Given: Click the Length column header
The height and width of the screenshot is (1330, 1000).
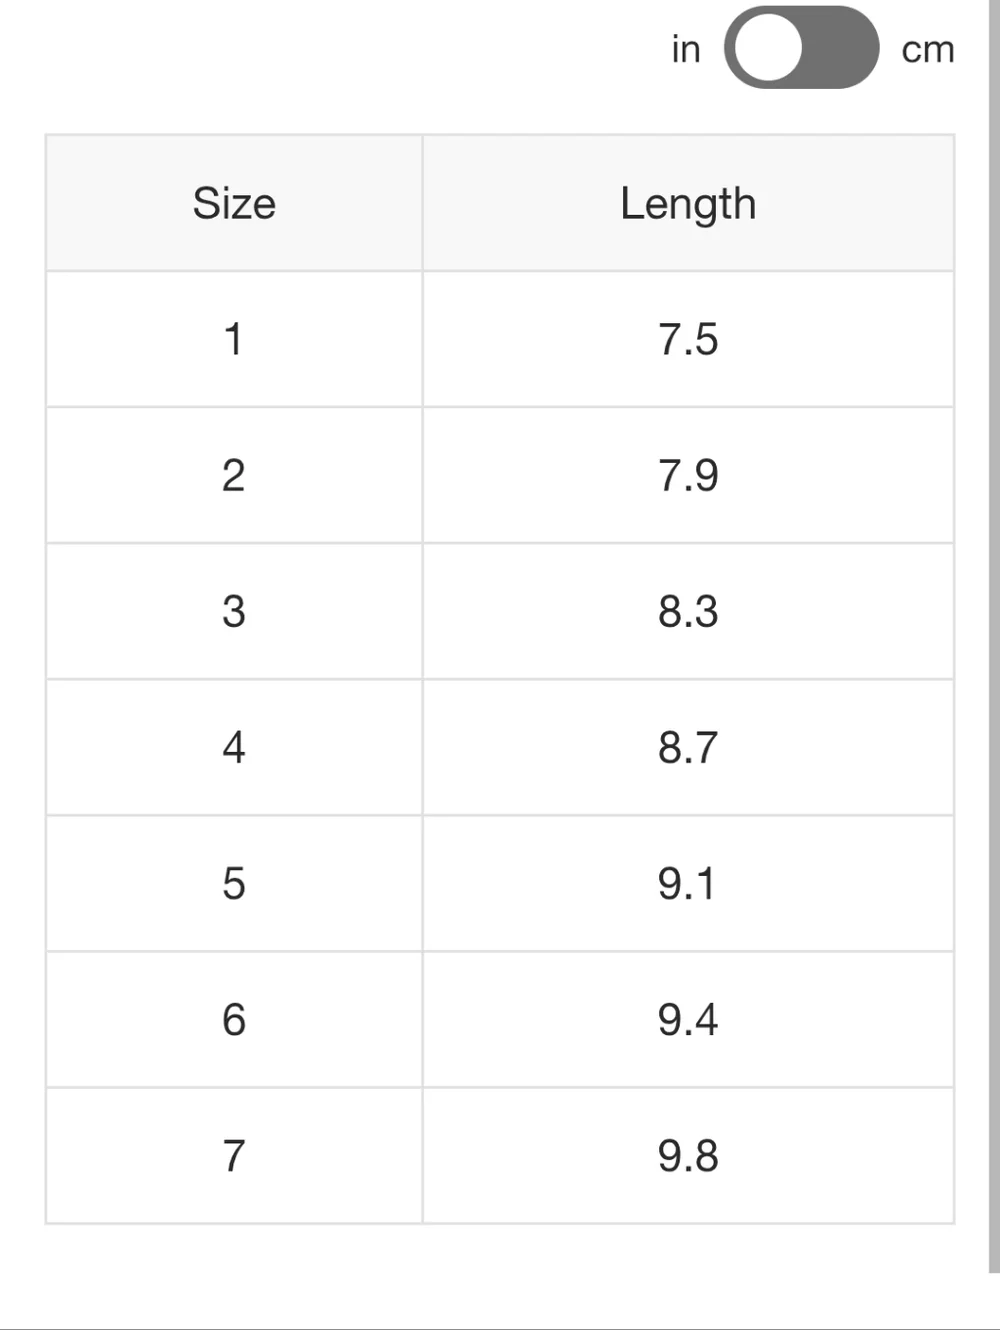Looking at the screenshot, I should coord(688,203).
